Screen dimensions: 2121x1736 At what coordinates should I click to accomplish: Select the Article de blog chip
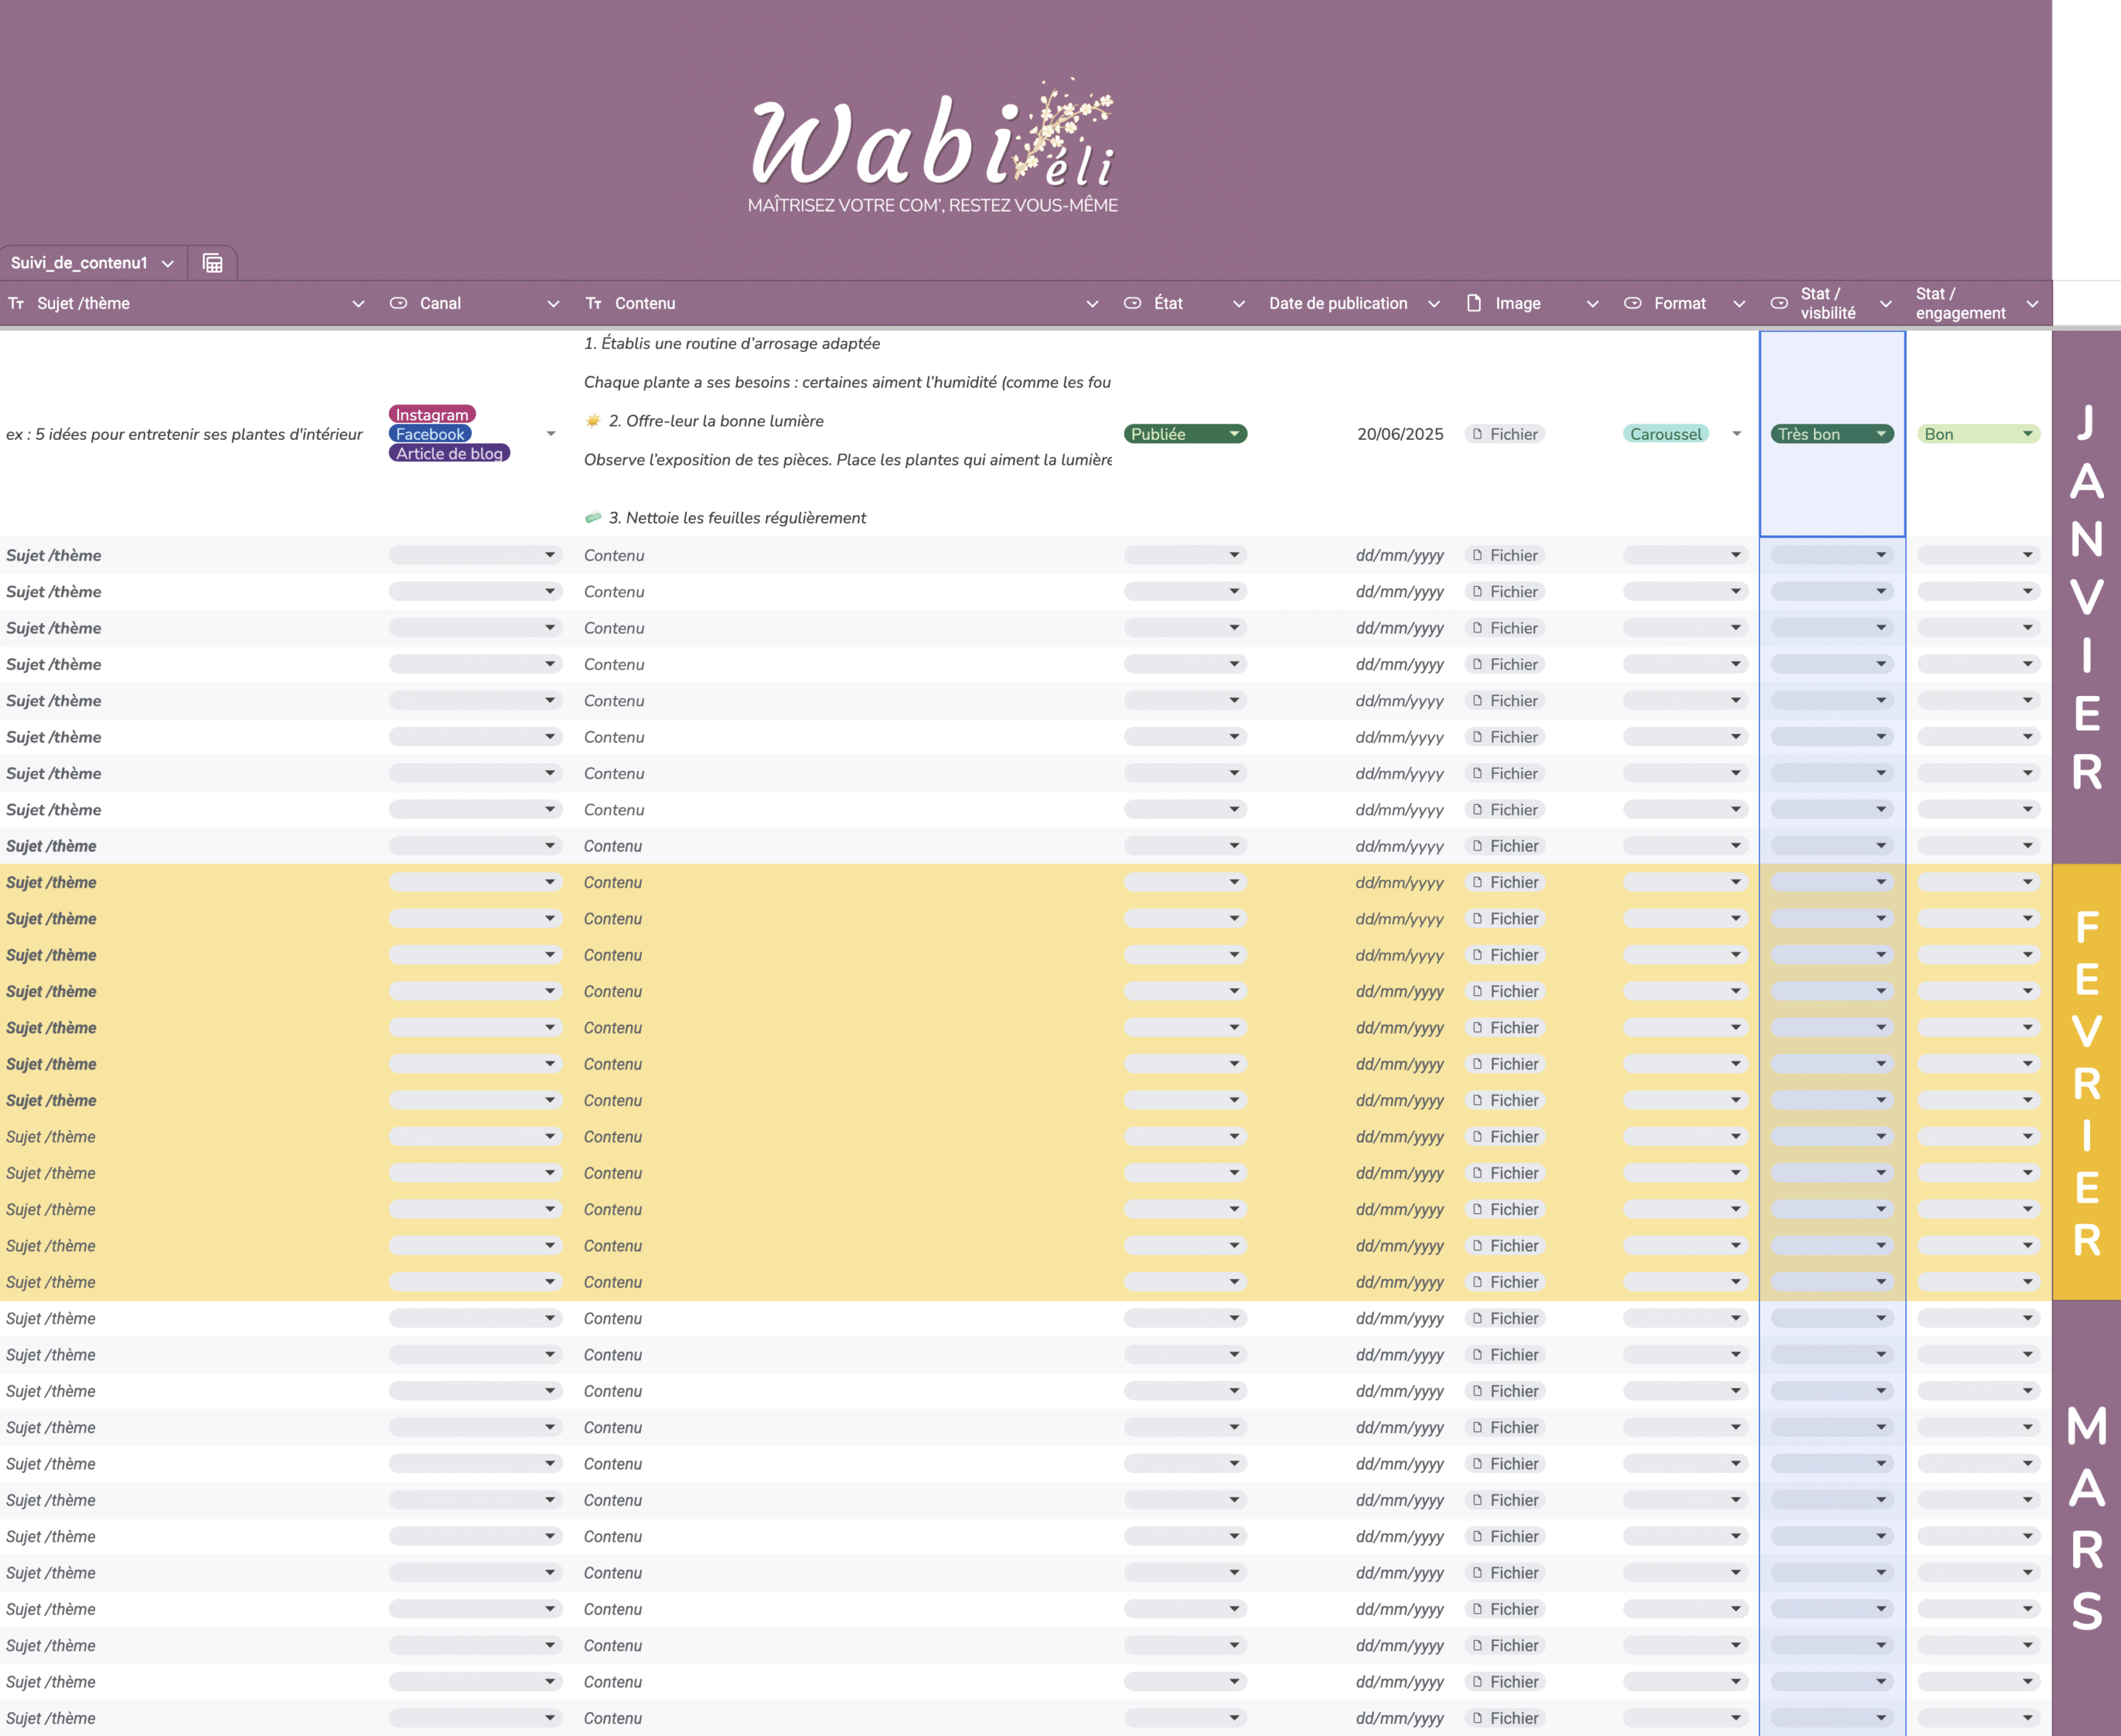click(449, 453)
